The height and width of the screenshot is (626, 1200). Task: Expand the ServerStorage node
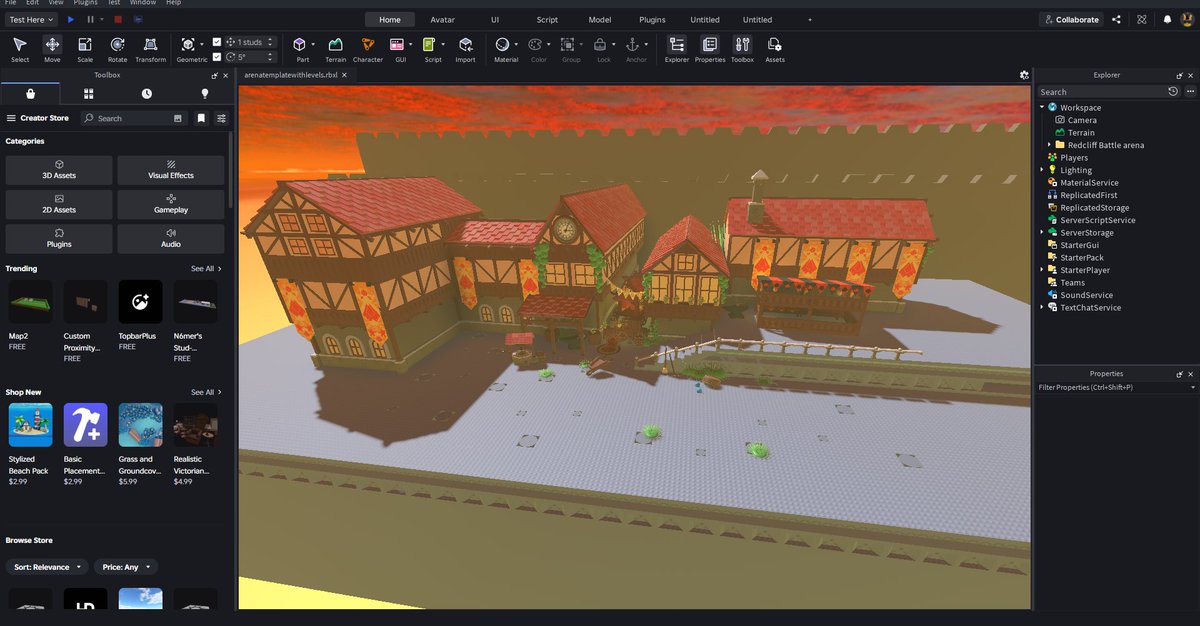click(x=1042, y=232)
